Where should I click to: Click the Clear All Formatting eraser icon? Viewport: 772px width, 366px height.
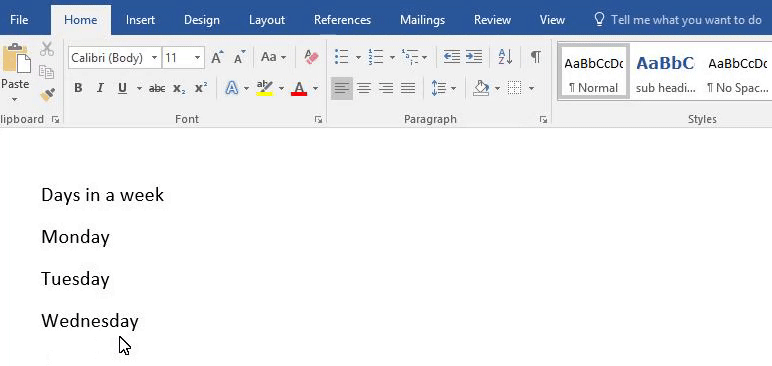click(311, 58)
